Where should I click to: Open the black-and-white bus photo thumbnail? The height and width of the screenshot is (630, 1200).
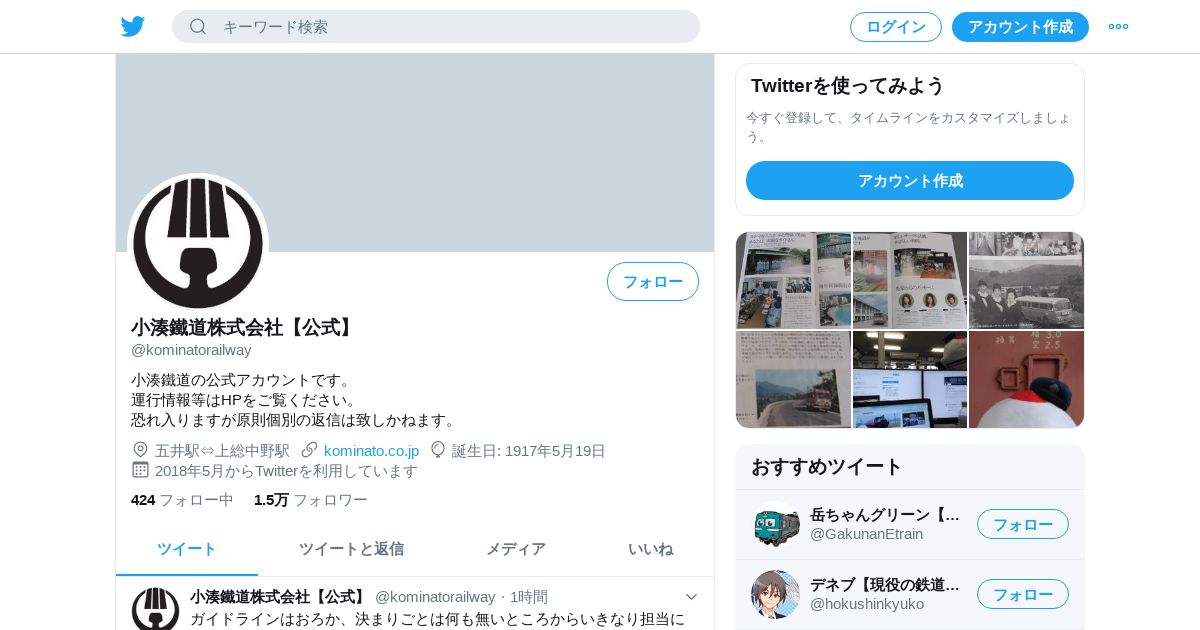coord(1027,280)
